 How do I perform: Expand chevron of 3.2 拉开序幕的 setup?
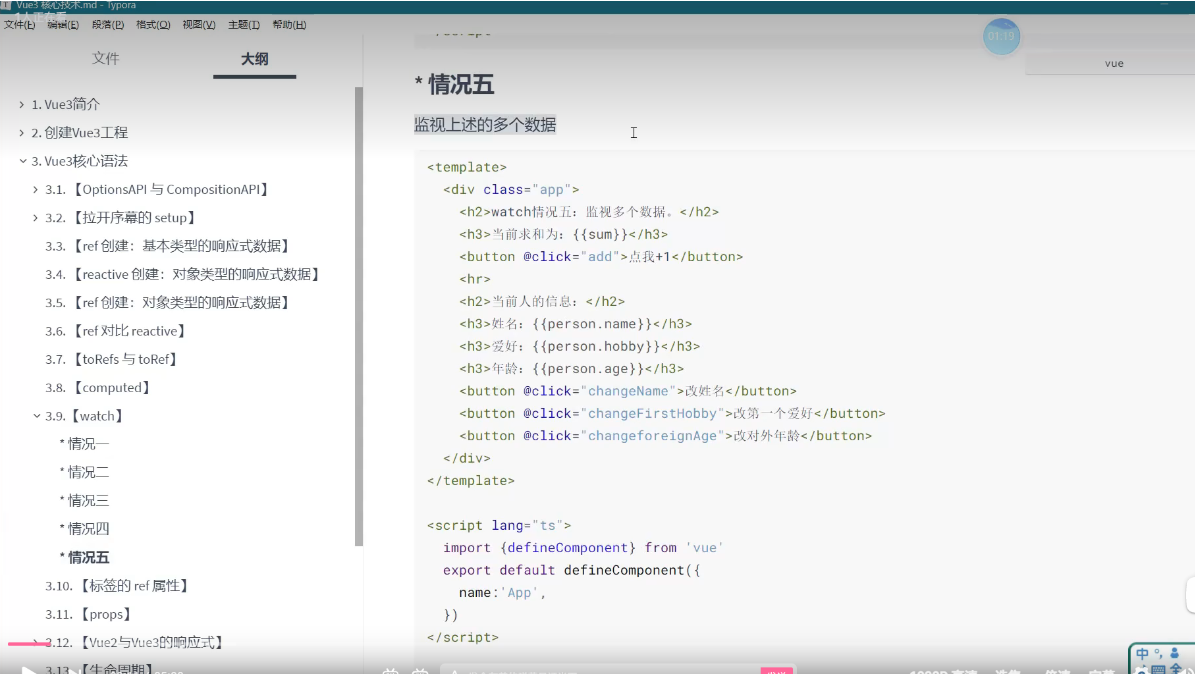(36, 217)
